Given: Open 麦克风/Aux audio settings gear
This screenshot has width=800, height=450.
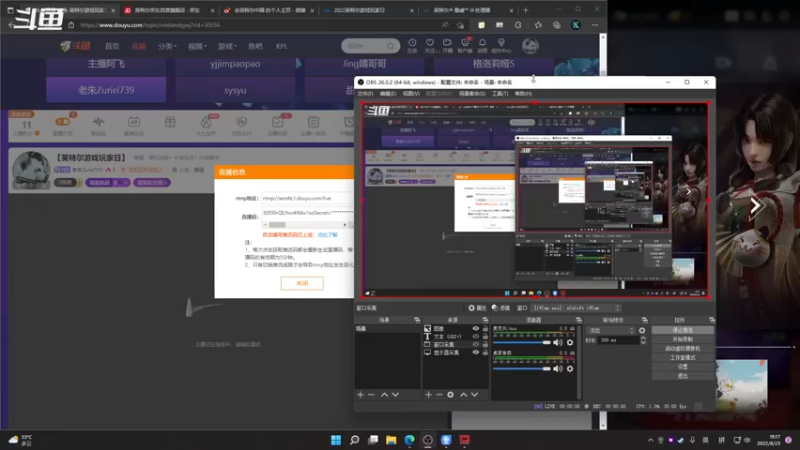Looking at the screenshot, I should click(570, 342).
